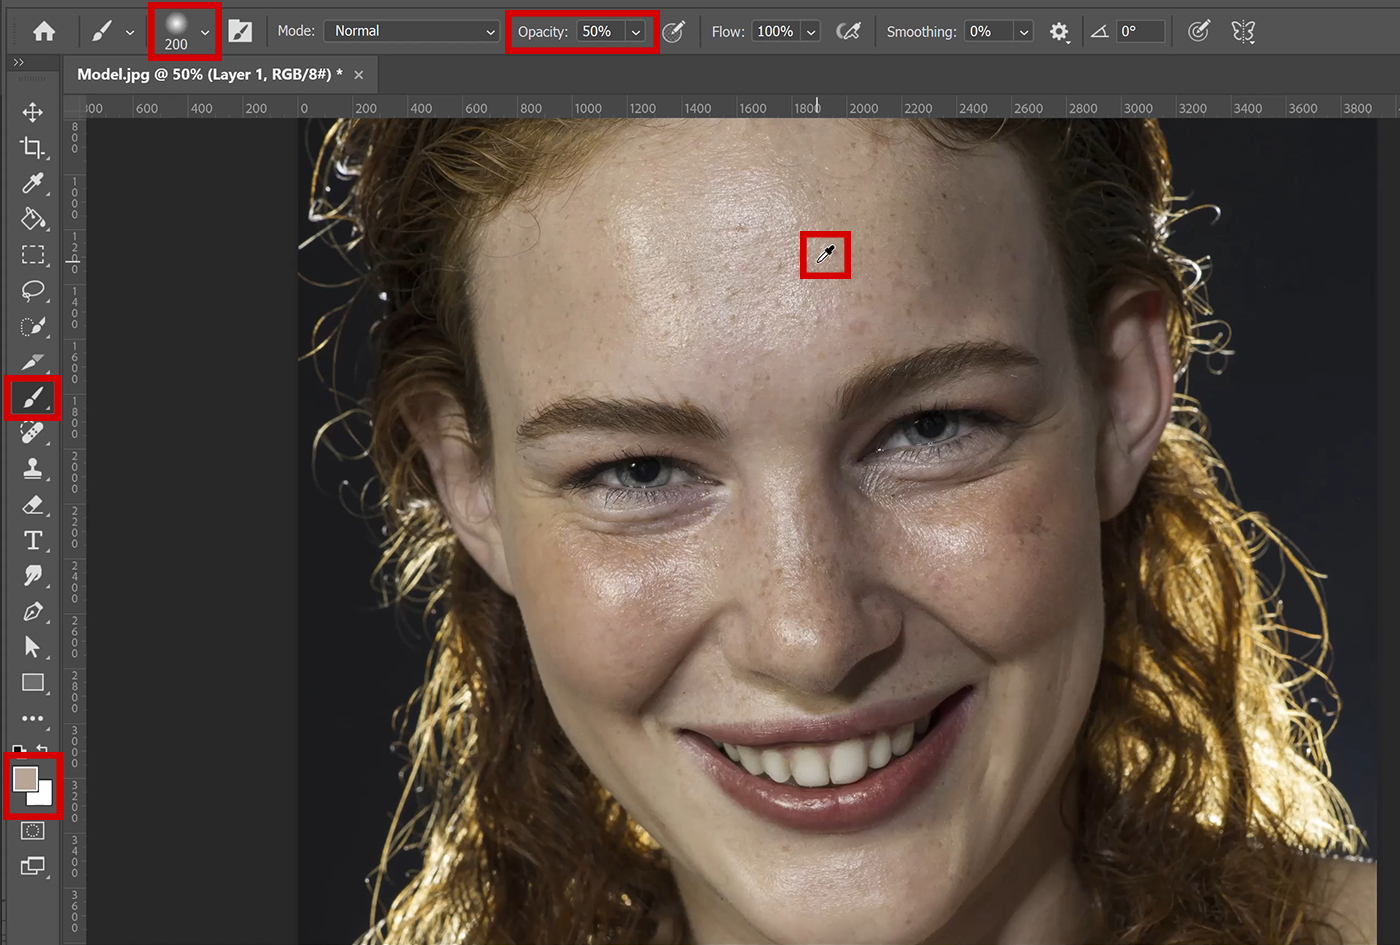Select the Crop tool
Image resolution: width=1400 pixels, height=945 pixels.
click(33, 147)
